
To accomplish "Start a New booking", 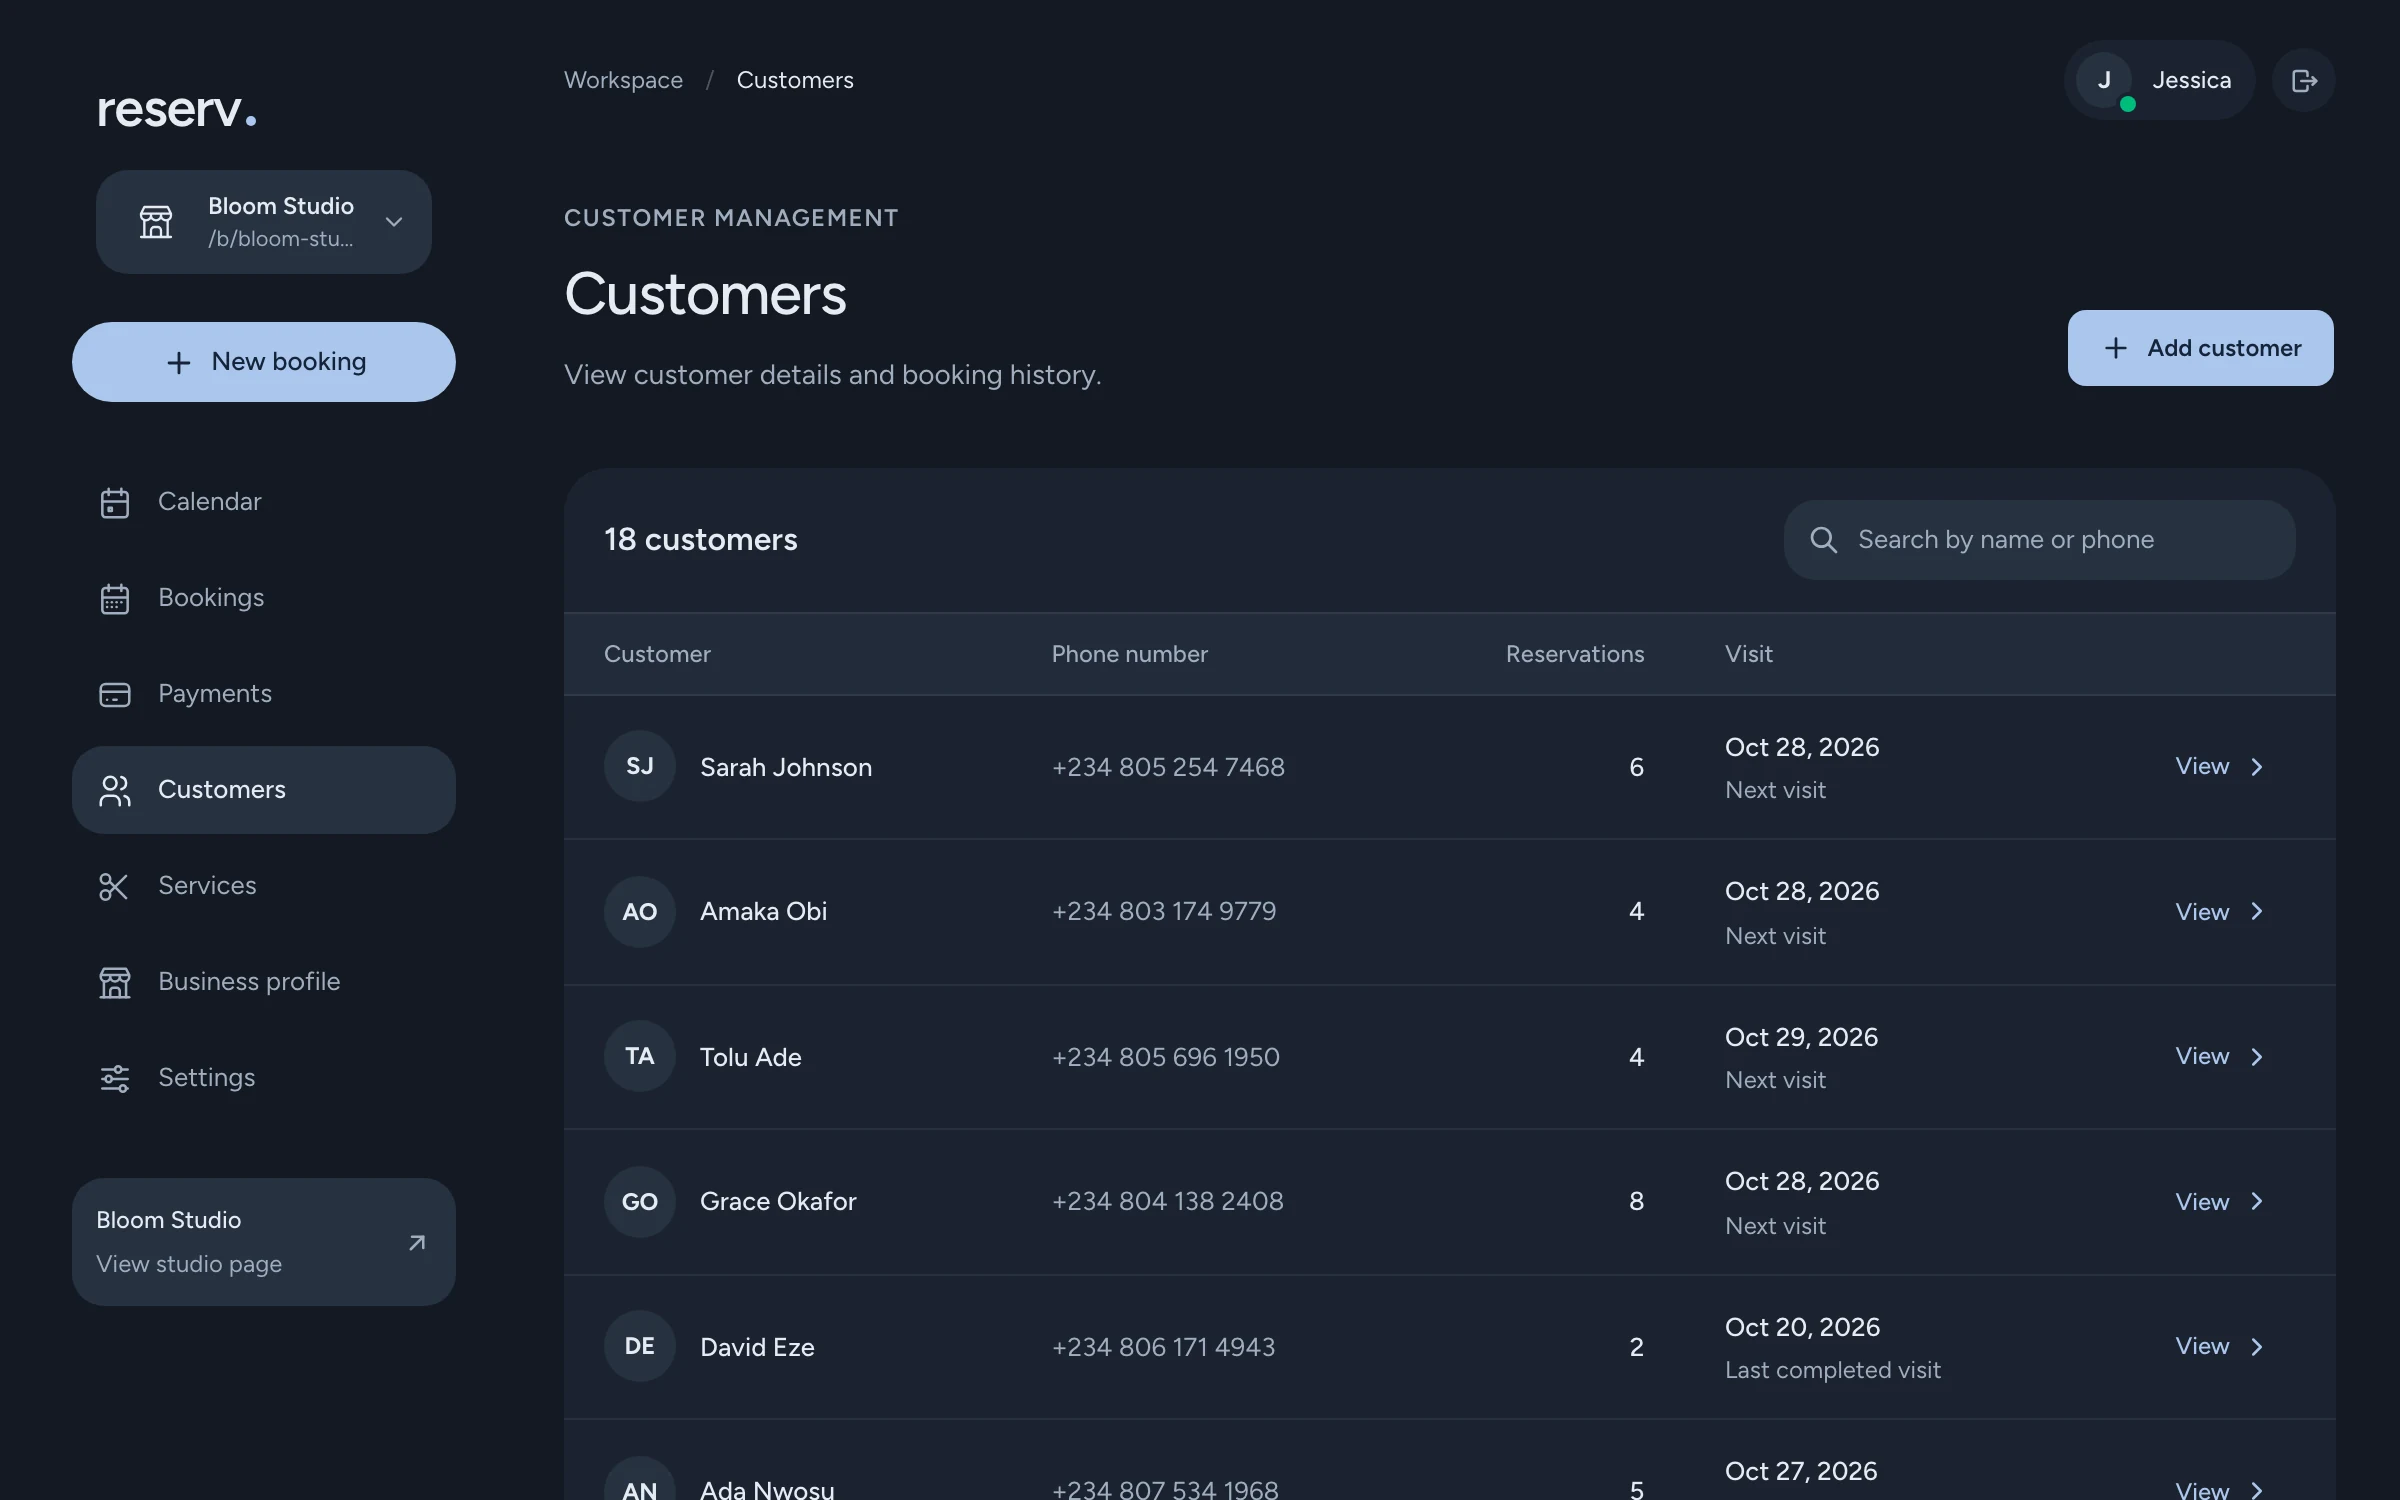I will (264, 362).
